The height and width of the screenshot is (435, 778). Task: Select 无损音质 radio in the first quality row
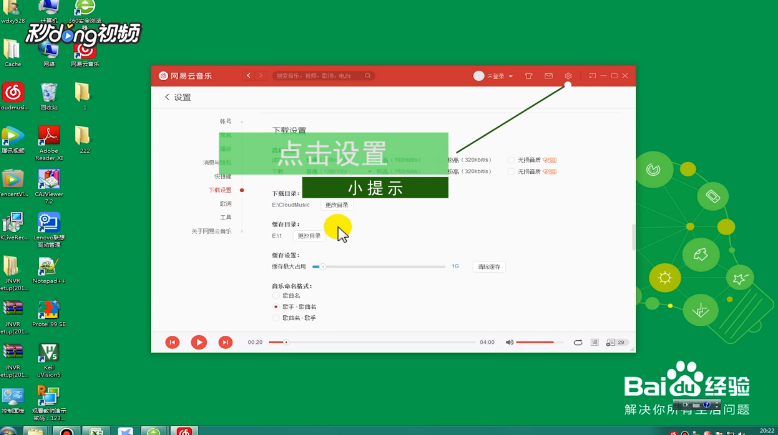tap(511, 160)
